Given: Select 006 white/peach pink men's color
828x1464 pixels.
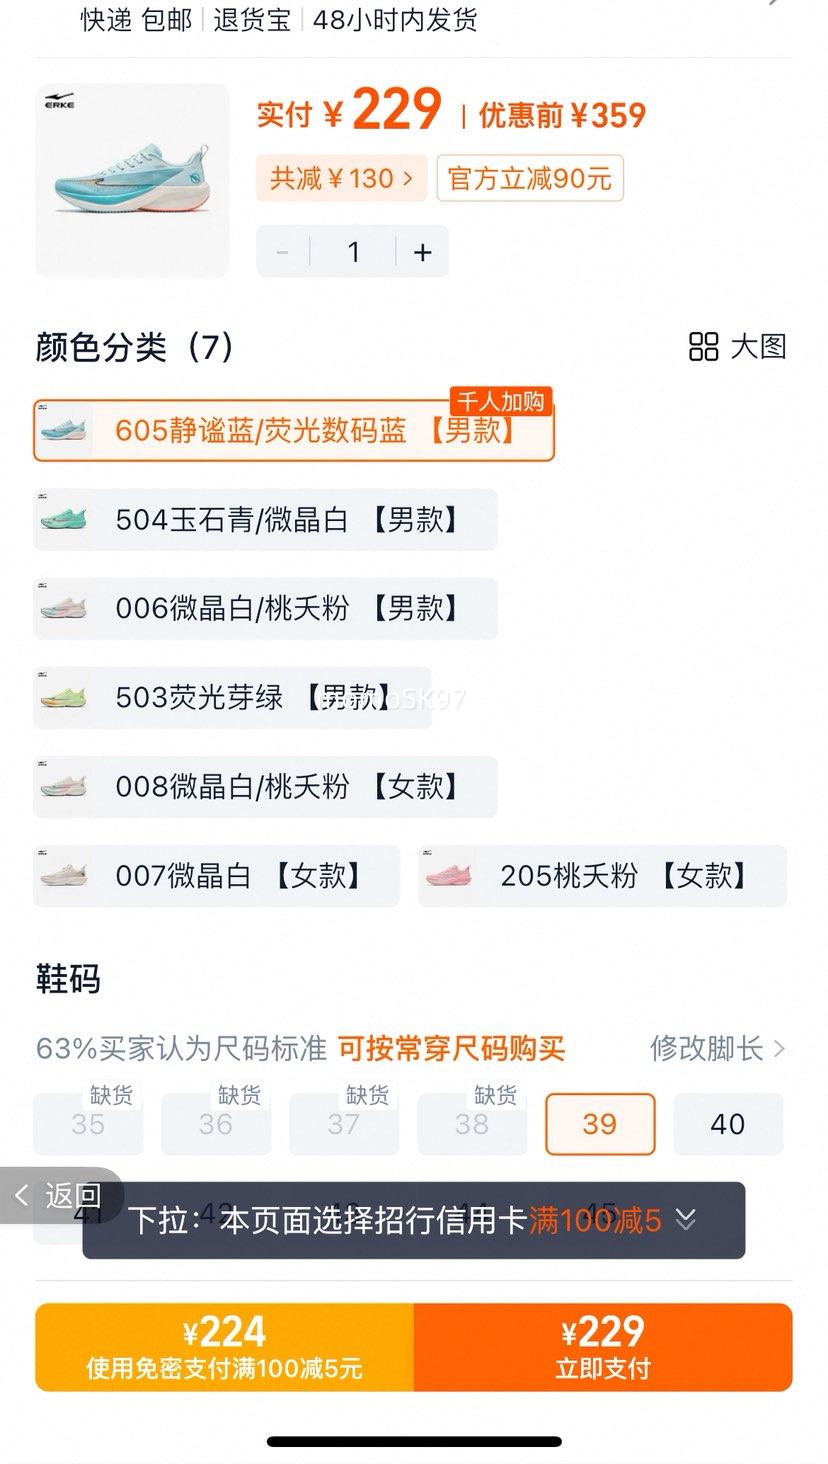Looking at the screenshot, I should coord(265,608).
